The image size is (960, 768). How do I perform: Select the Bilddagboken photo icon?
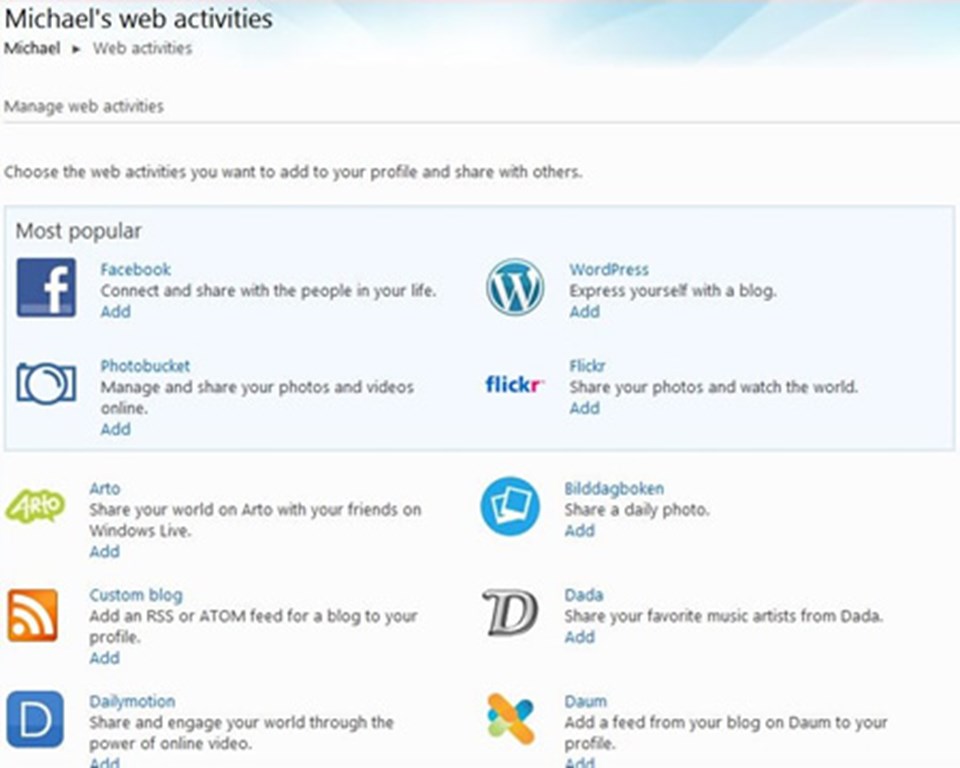[x=510, y=506]
